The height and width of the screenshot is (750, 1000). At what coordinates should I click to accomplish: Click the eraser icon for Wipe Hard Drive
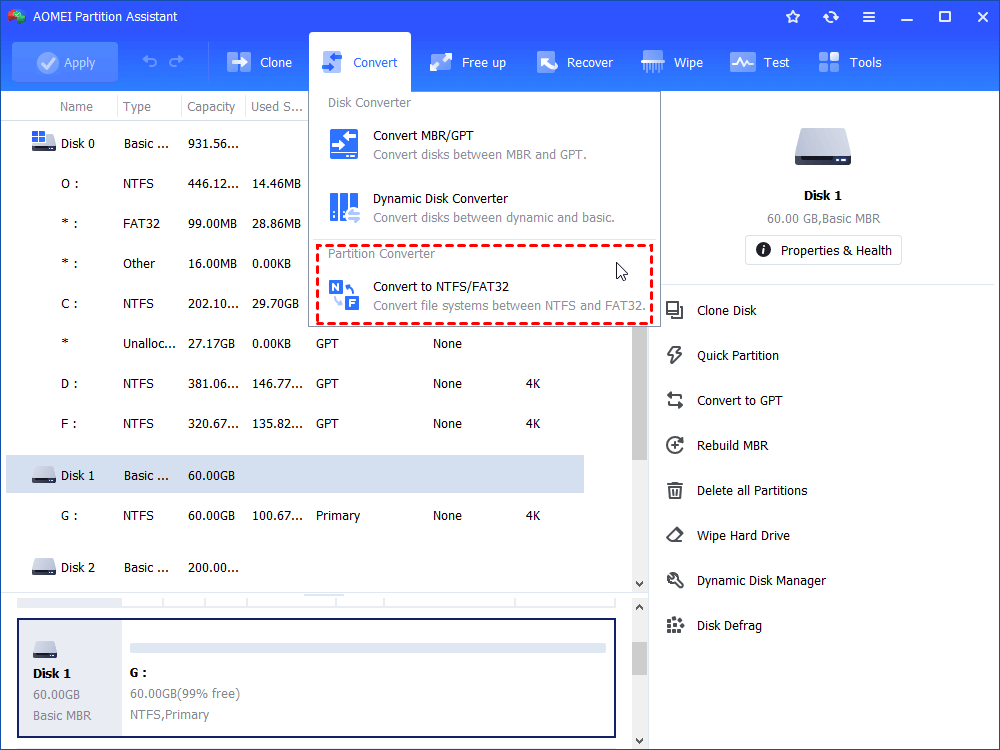pos(675,535)
